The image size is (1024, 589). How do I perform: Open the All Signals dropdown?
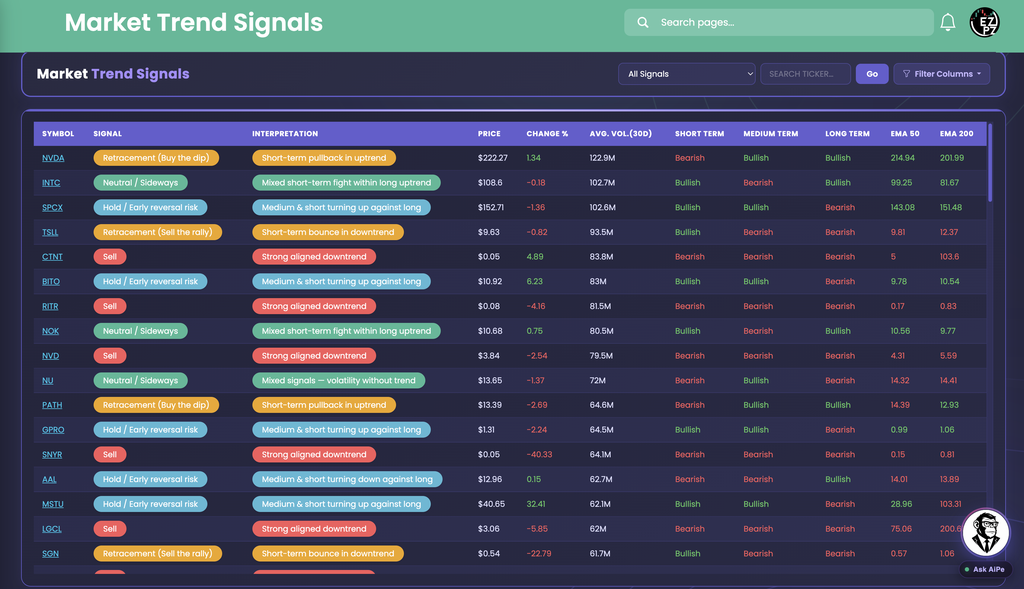pyautogui.click(x=686, y=74)
